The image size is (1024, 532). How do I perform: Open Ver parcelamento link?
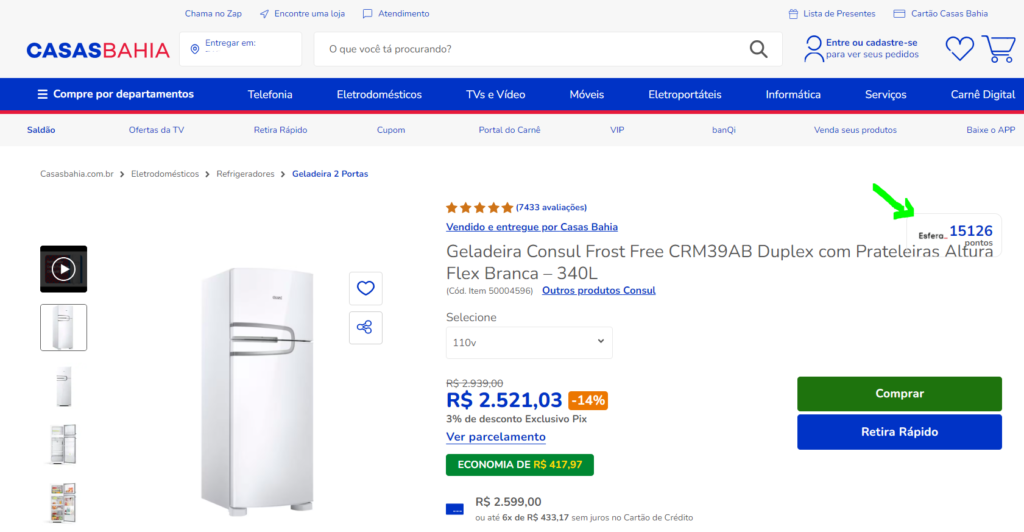click(x=496, y=437)
